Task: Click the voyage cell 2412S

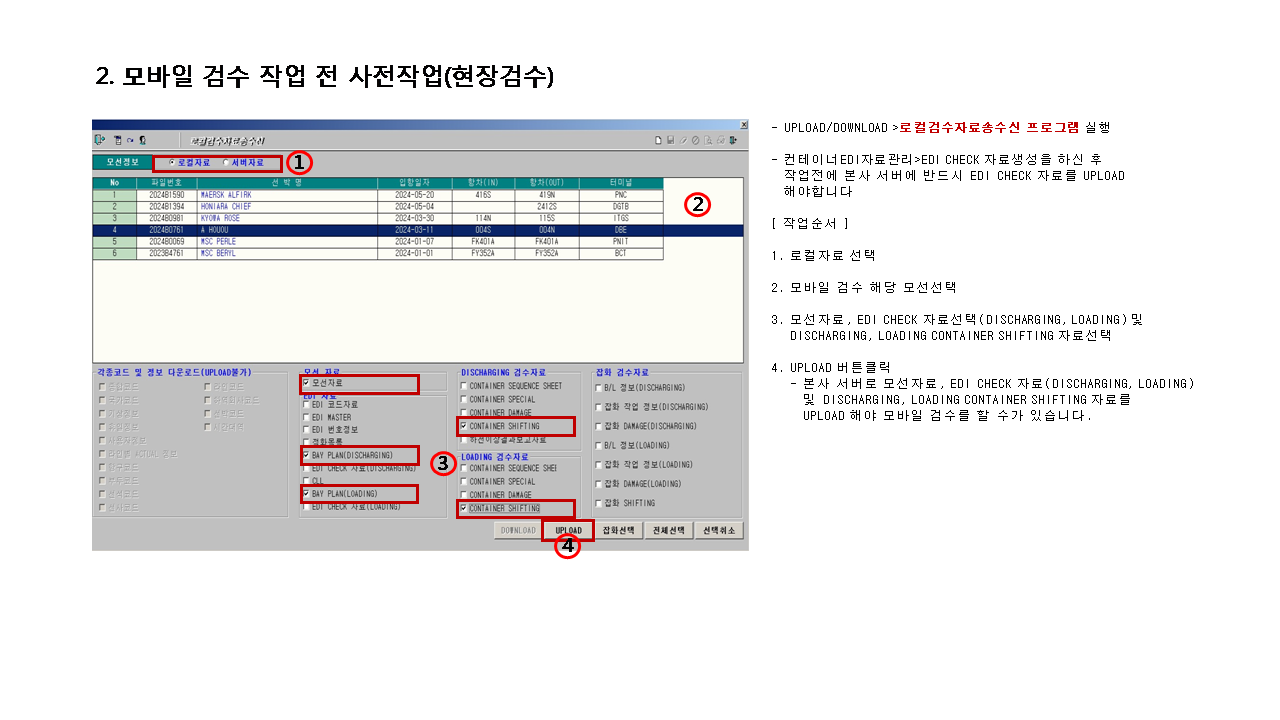Action: (547, 207)
